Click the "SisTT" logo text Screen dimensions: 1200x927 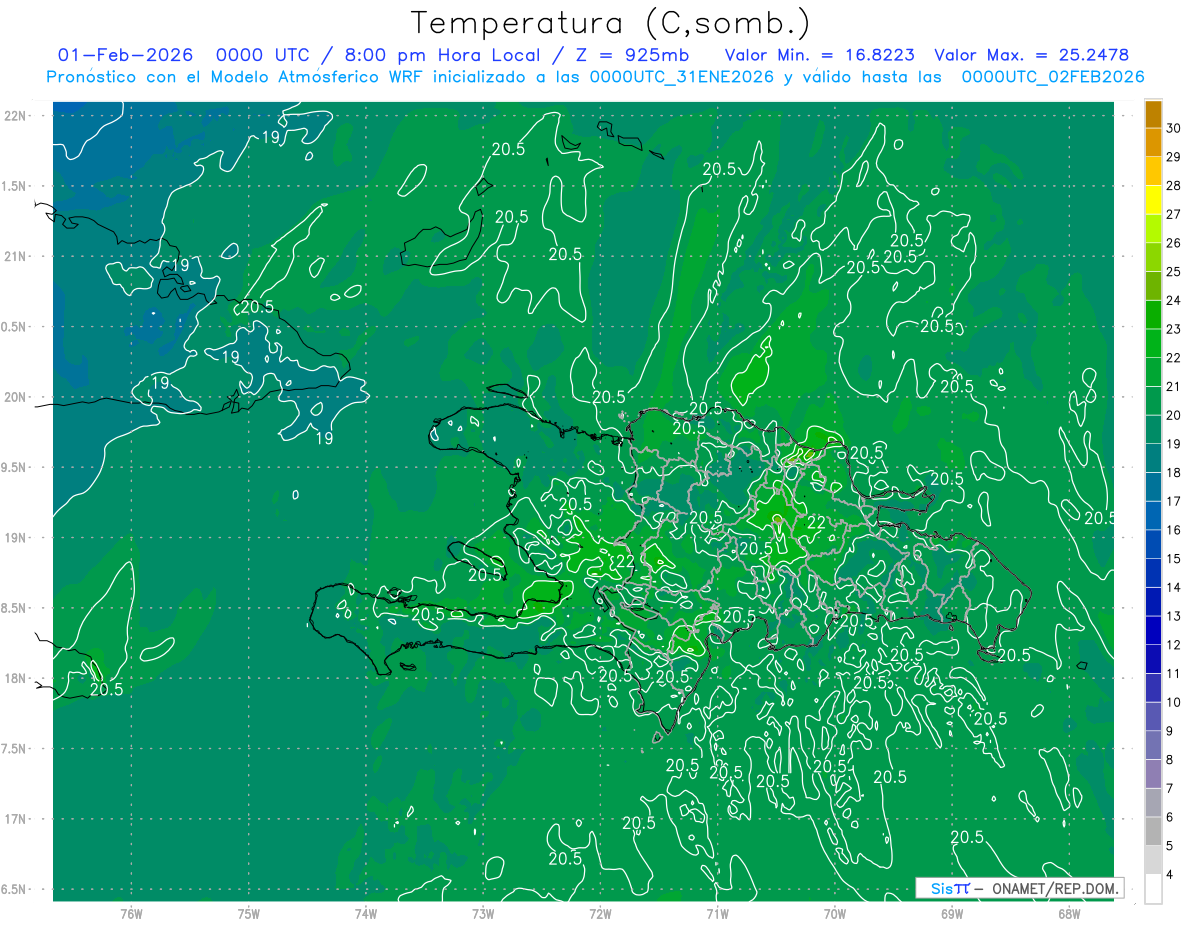(950, 888)
